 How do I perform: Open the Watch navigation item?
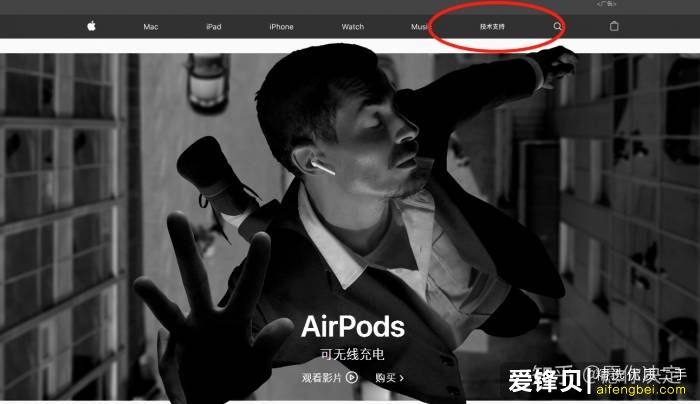pos(353,27)
